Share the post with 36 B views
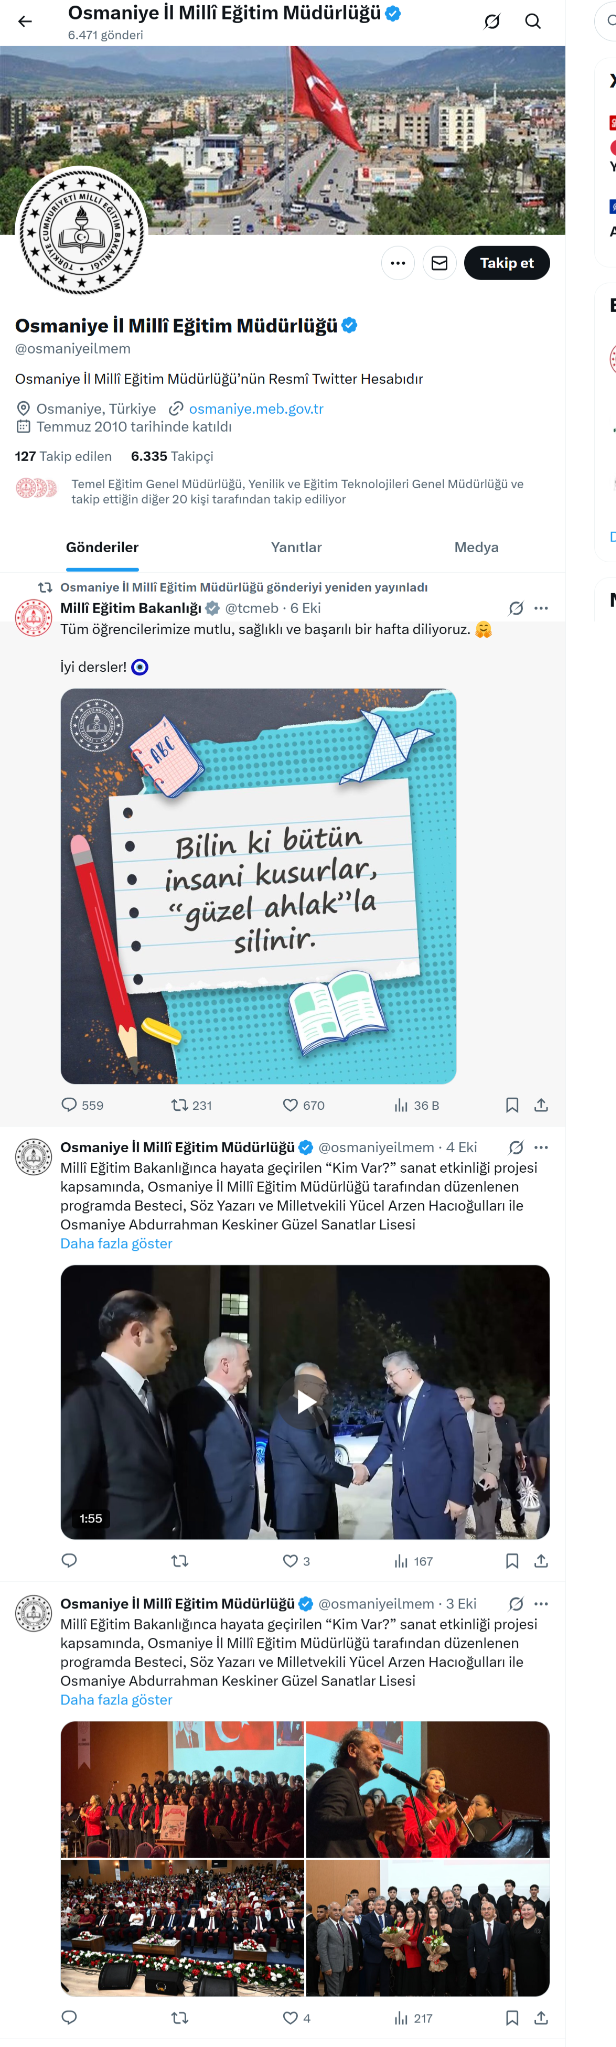Screen dimensions: 616x2047 (541, 1105)
